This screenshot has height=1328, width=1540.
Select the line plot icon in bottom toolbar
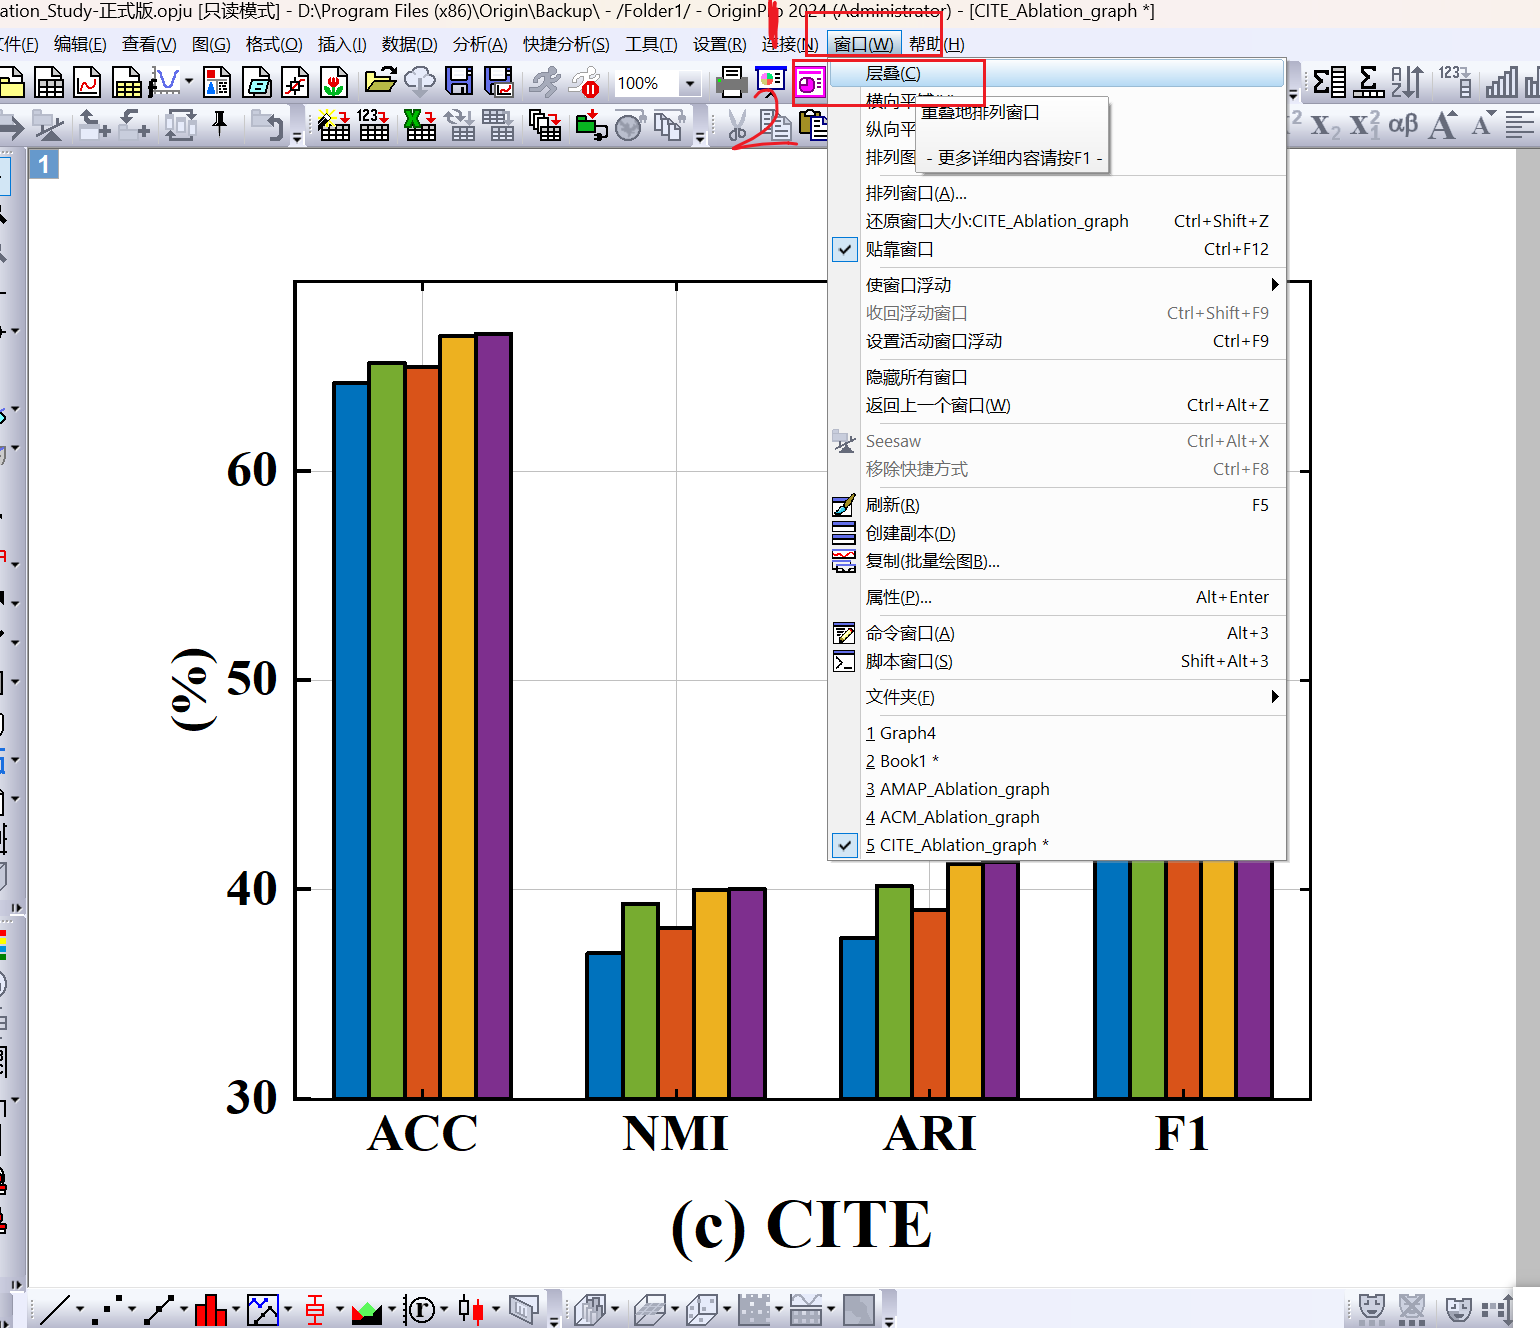point(54,1309)
